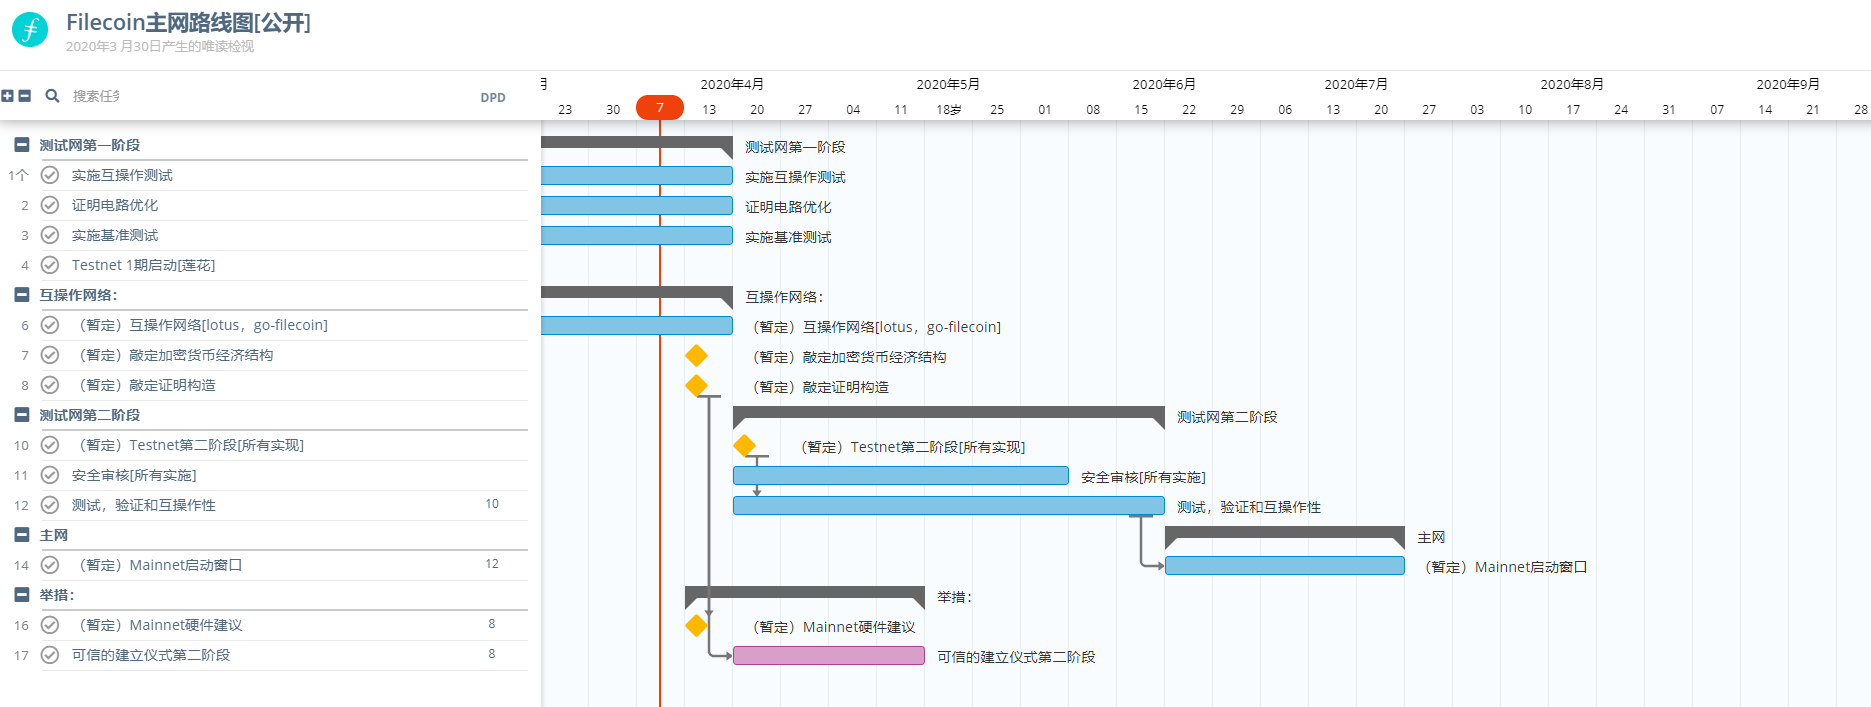Click the 实施互操作测试 Gantt bar
Screen dimensions: 1871x707
click(637, 175)
